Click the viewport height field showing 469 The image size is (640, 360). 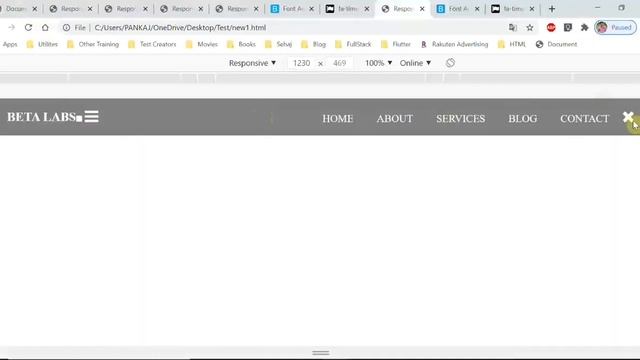pyautogui.click(x=340, y=63)
